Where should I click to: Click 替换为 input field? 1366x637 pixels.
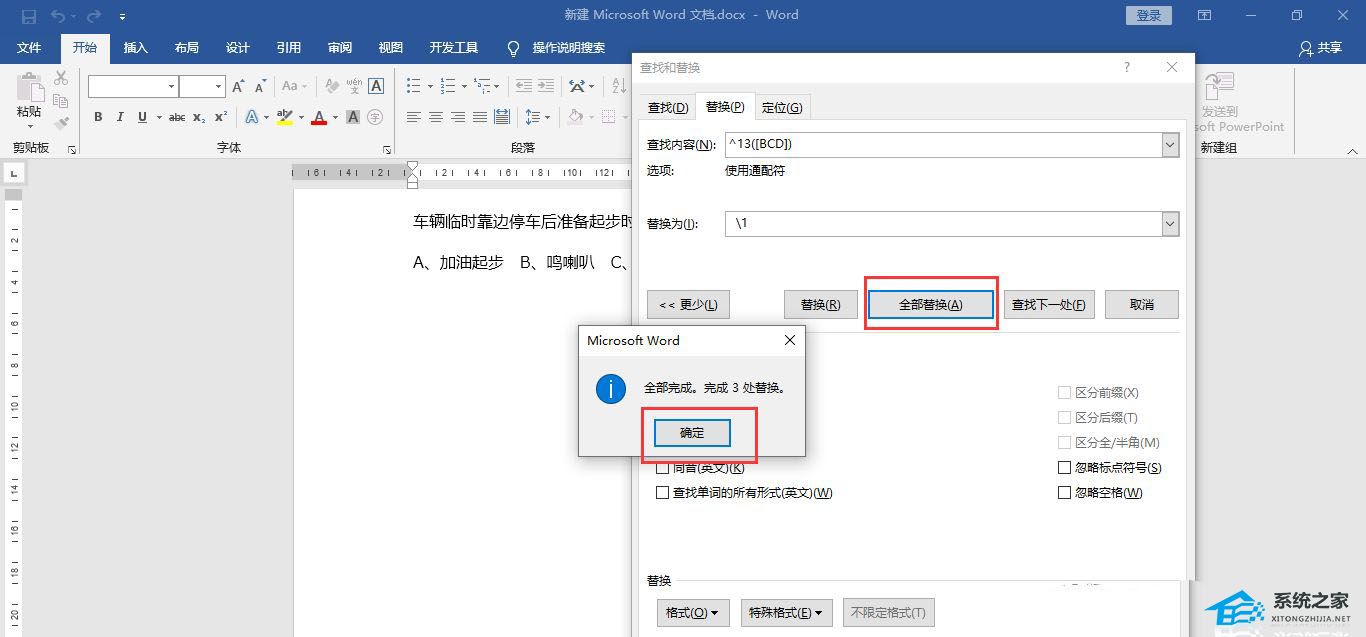pyautogui.click(x=943, y=224)
